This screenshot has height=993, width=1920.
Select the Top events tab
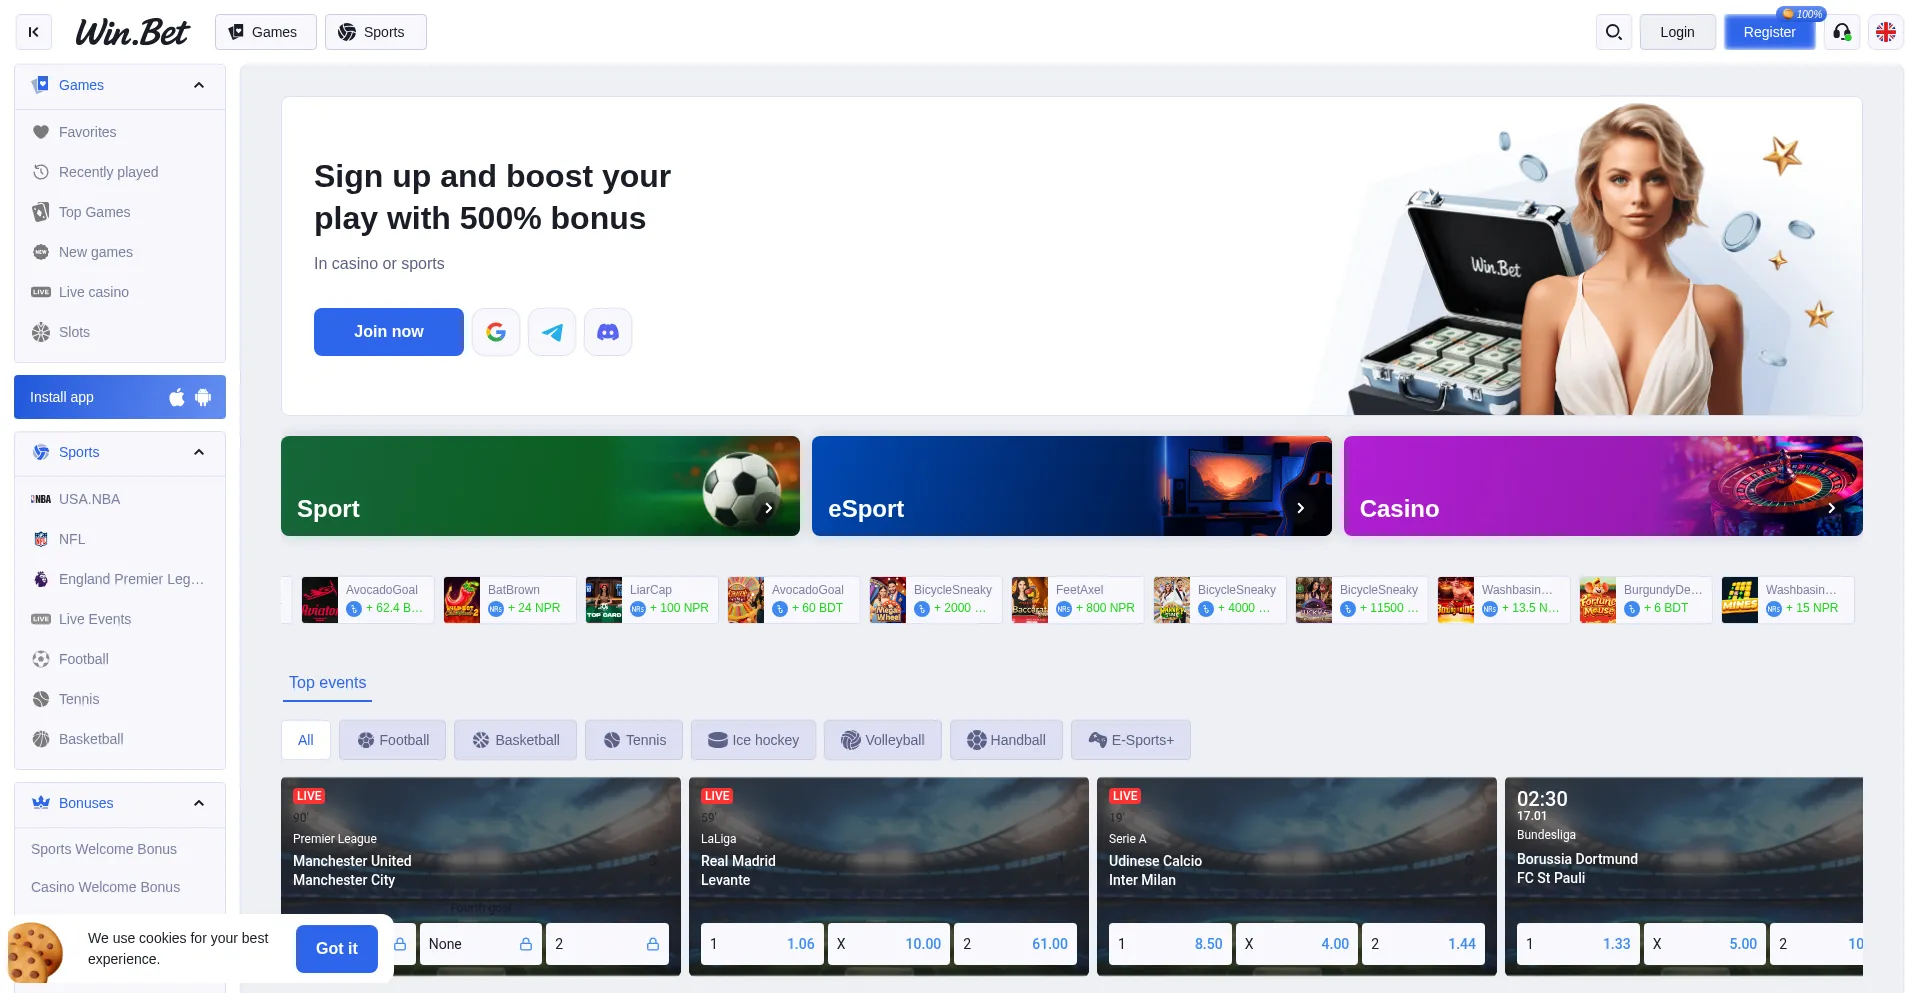tap(327, 683)
